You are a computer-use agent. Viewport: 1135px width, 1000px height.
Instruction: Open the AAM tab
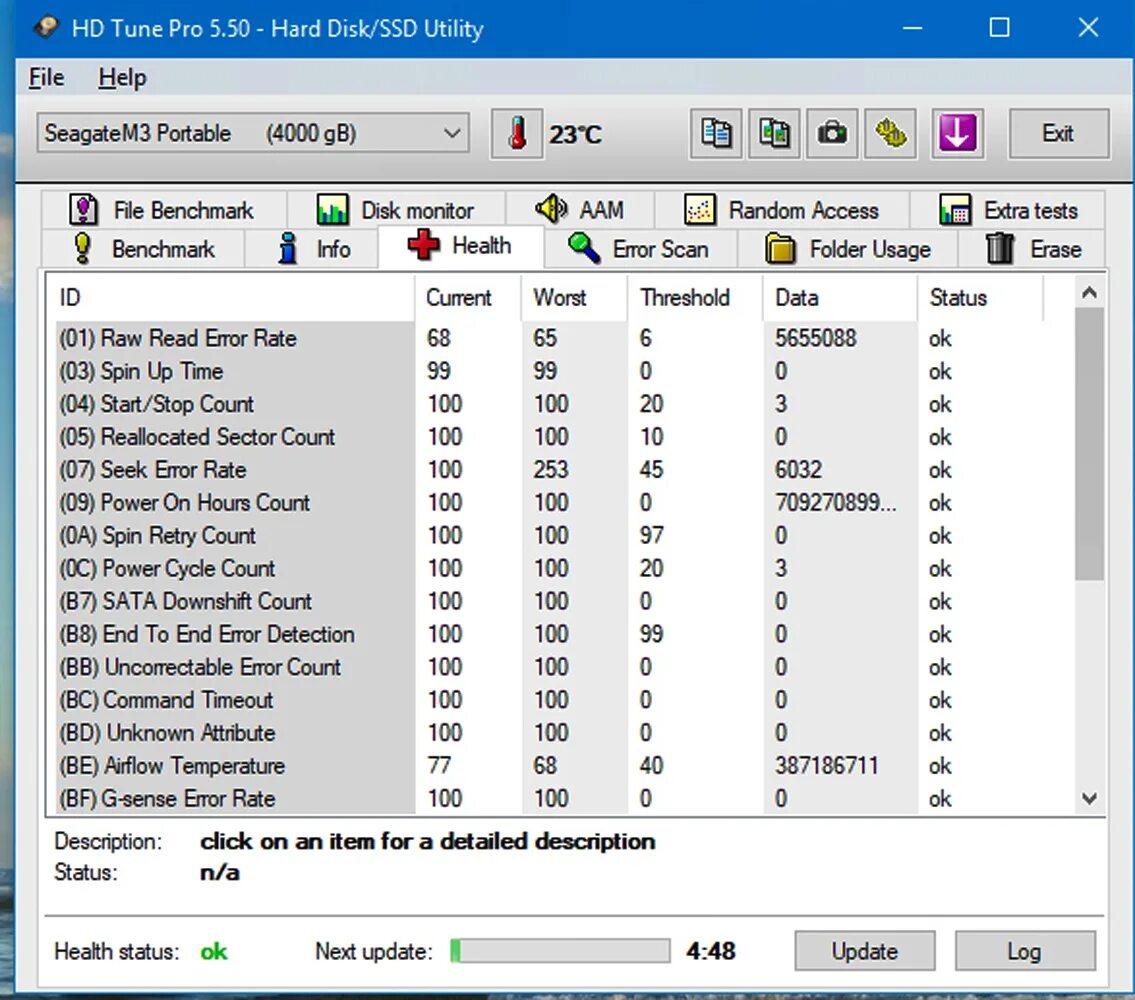pos(580,210)
